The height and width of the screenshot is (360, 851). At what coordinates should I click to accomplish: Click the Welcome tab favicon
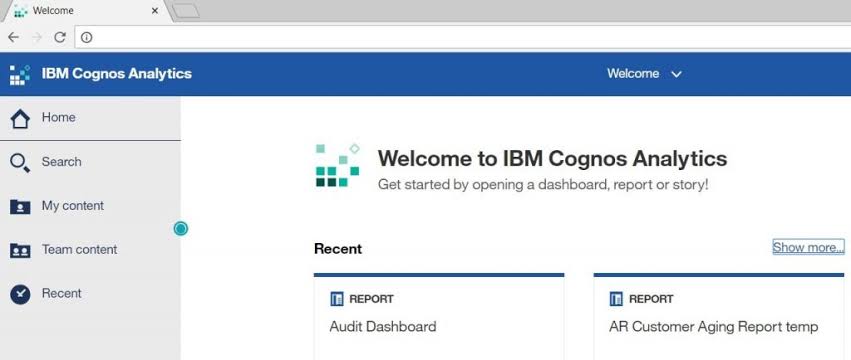click(21, 11)
